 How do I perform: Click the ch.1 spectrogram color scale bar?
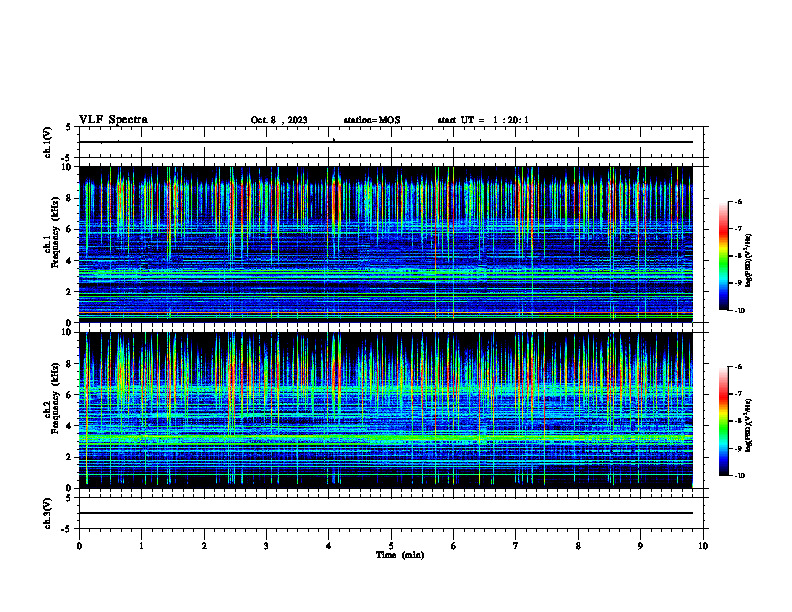tap(723, 256)
